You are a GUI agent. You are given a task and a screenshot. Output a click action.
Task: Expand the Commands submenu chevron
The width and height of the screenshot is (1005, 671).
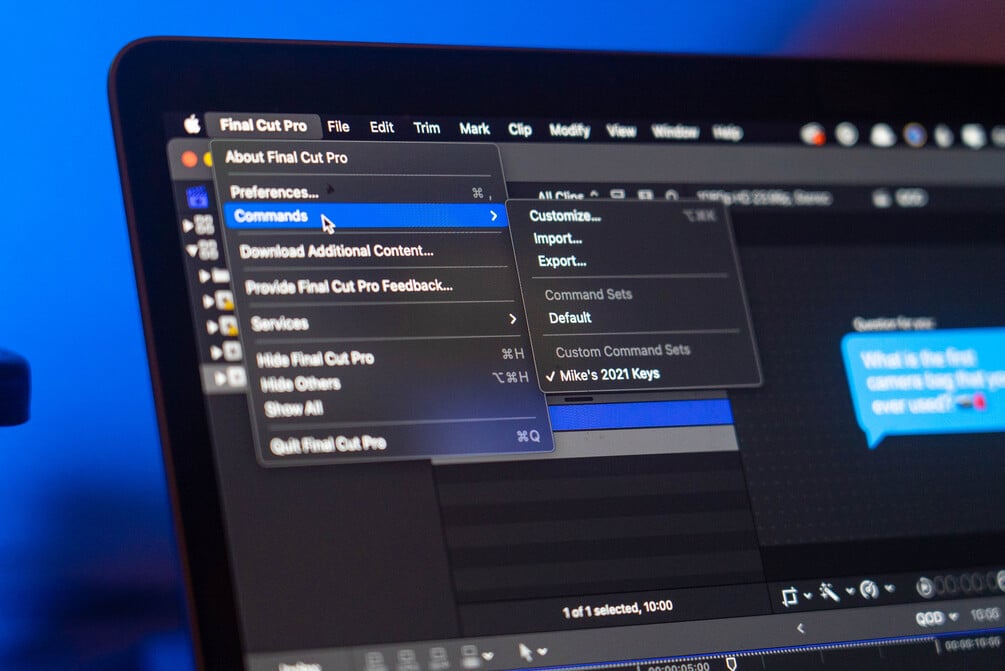point(494,216)
